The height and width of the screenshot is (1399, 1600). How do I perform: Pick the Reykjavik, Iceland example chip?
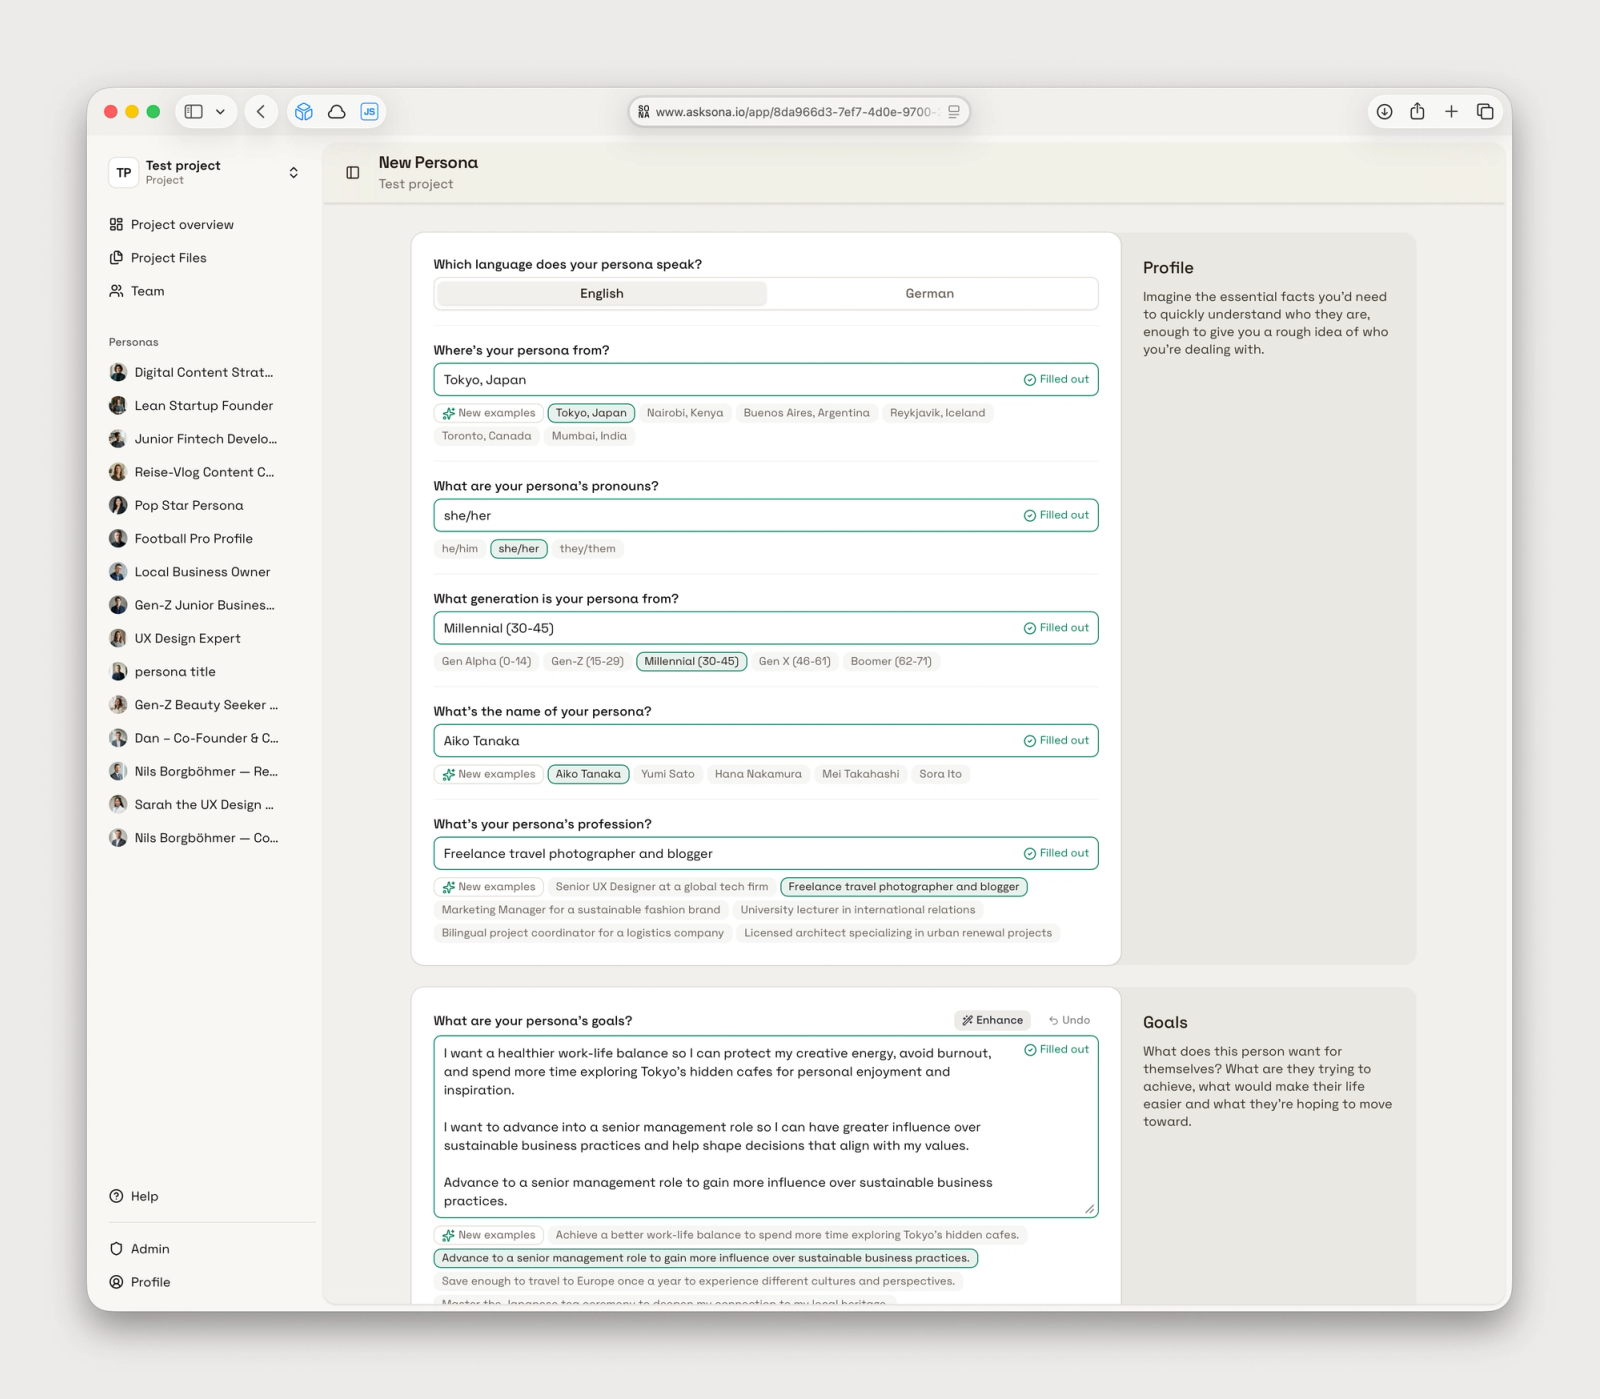tap(938, 413)
